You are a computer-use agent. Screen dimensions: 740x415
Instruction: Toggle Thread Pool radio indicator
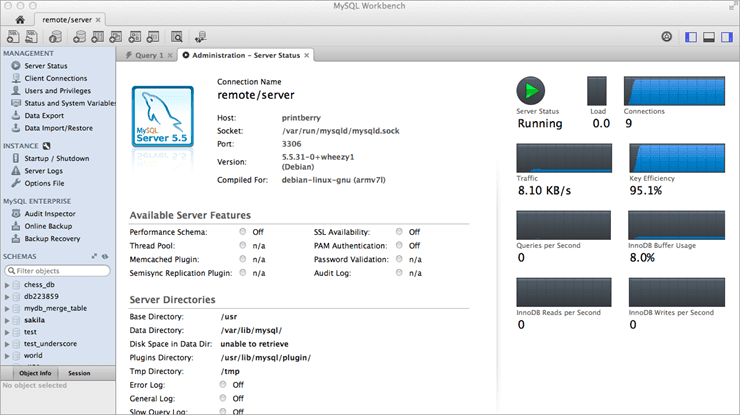pos(243,245)
